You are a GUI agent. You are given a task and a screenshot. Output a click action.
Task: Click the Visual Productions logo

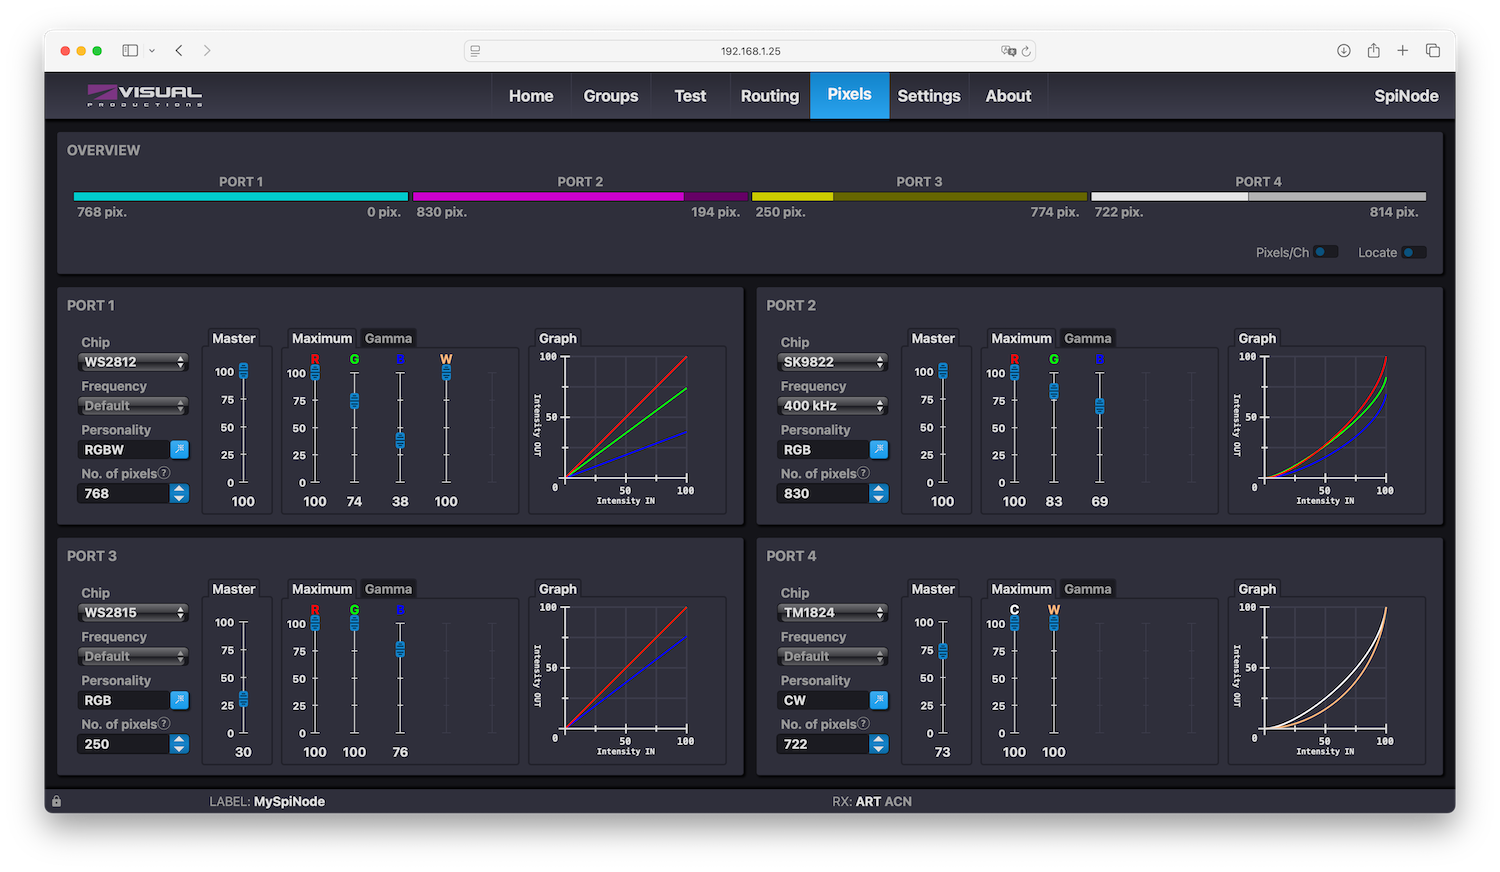click(x=145, y=96)
